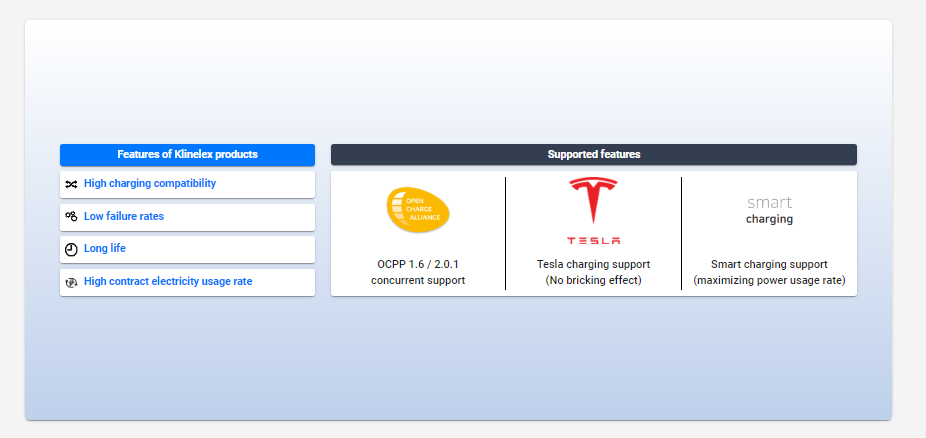The image size is (926, 438).
Task: Click the icon beside High contract electricity usage rate
Action: (71, 282)
